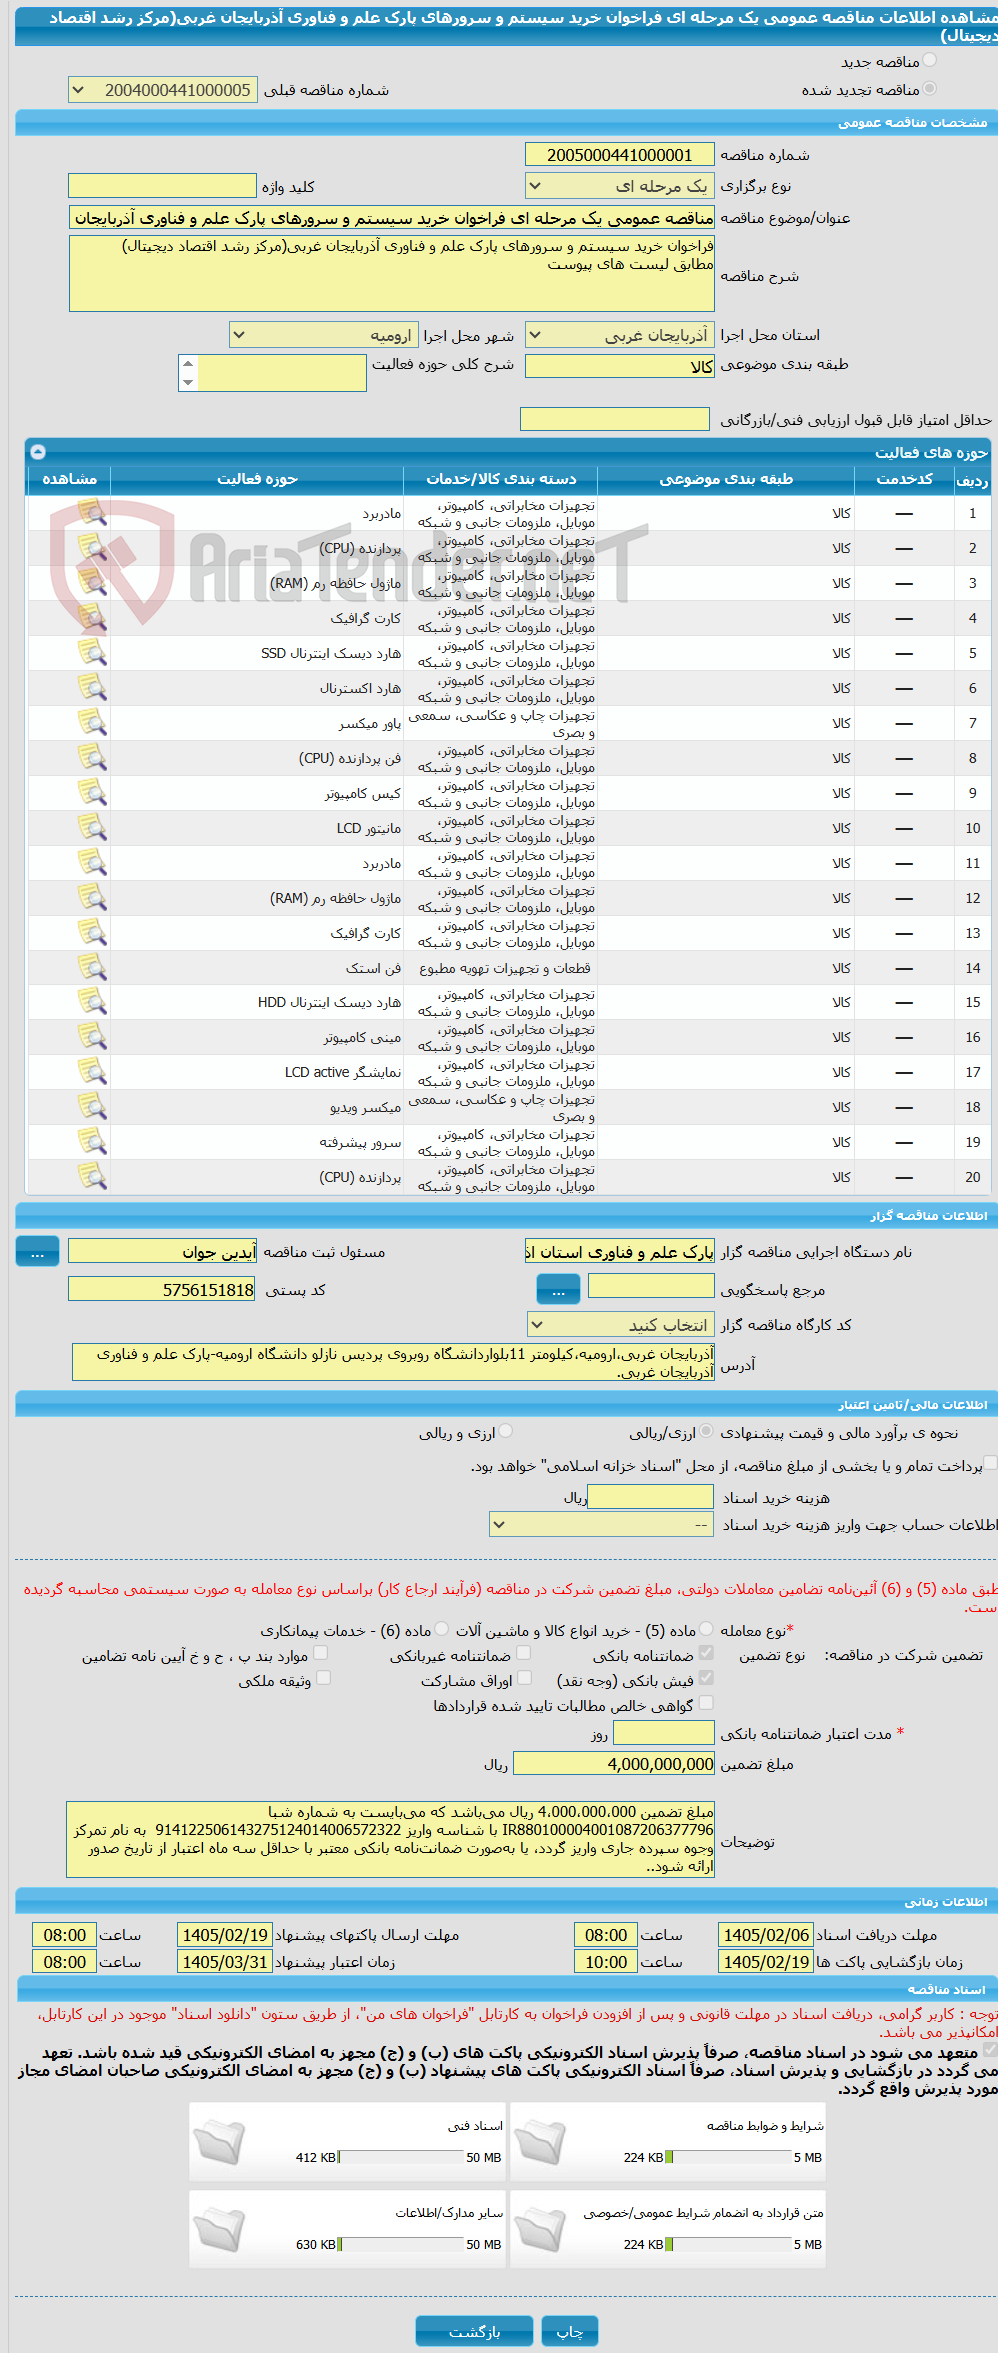Click the شماره مناقصه field

620,155
